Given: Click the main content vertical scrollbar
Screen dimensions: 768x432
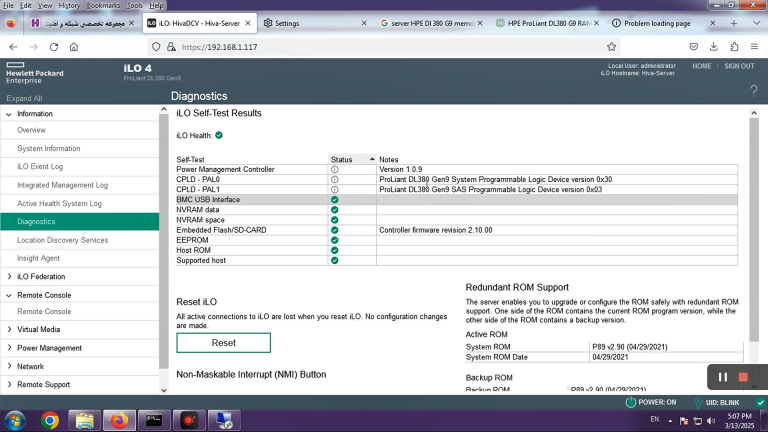Looking at the screenshot, I should 754,230.
